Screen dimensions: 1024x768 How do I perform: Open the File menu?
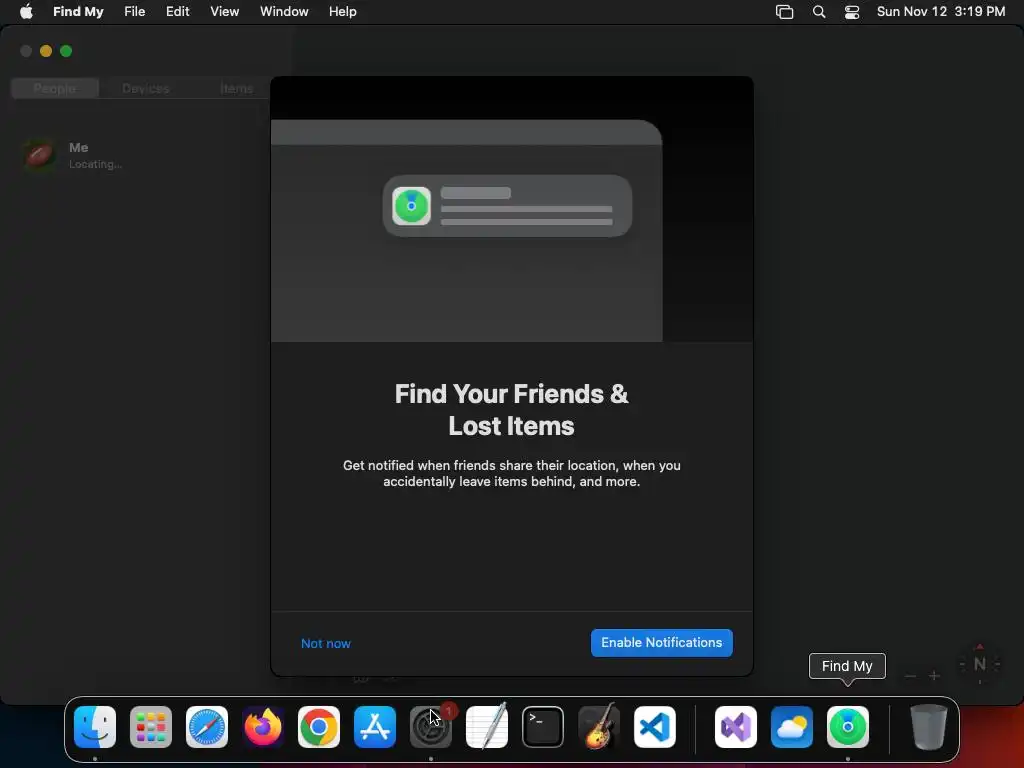(x=135, y=12)
